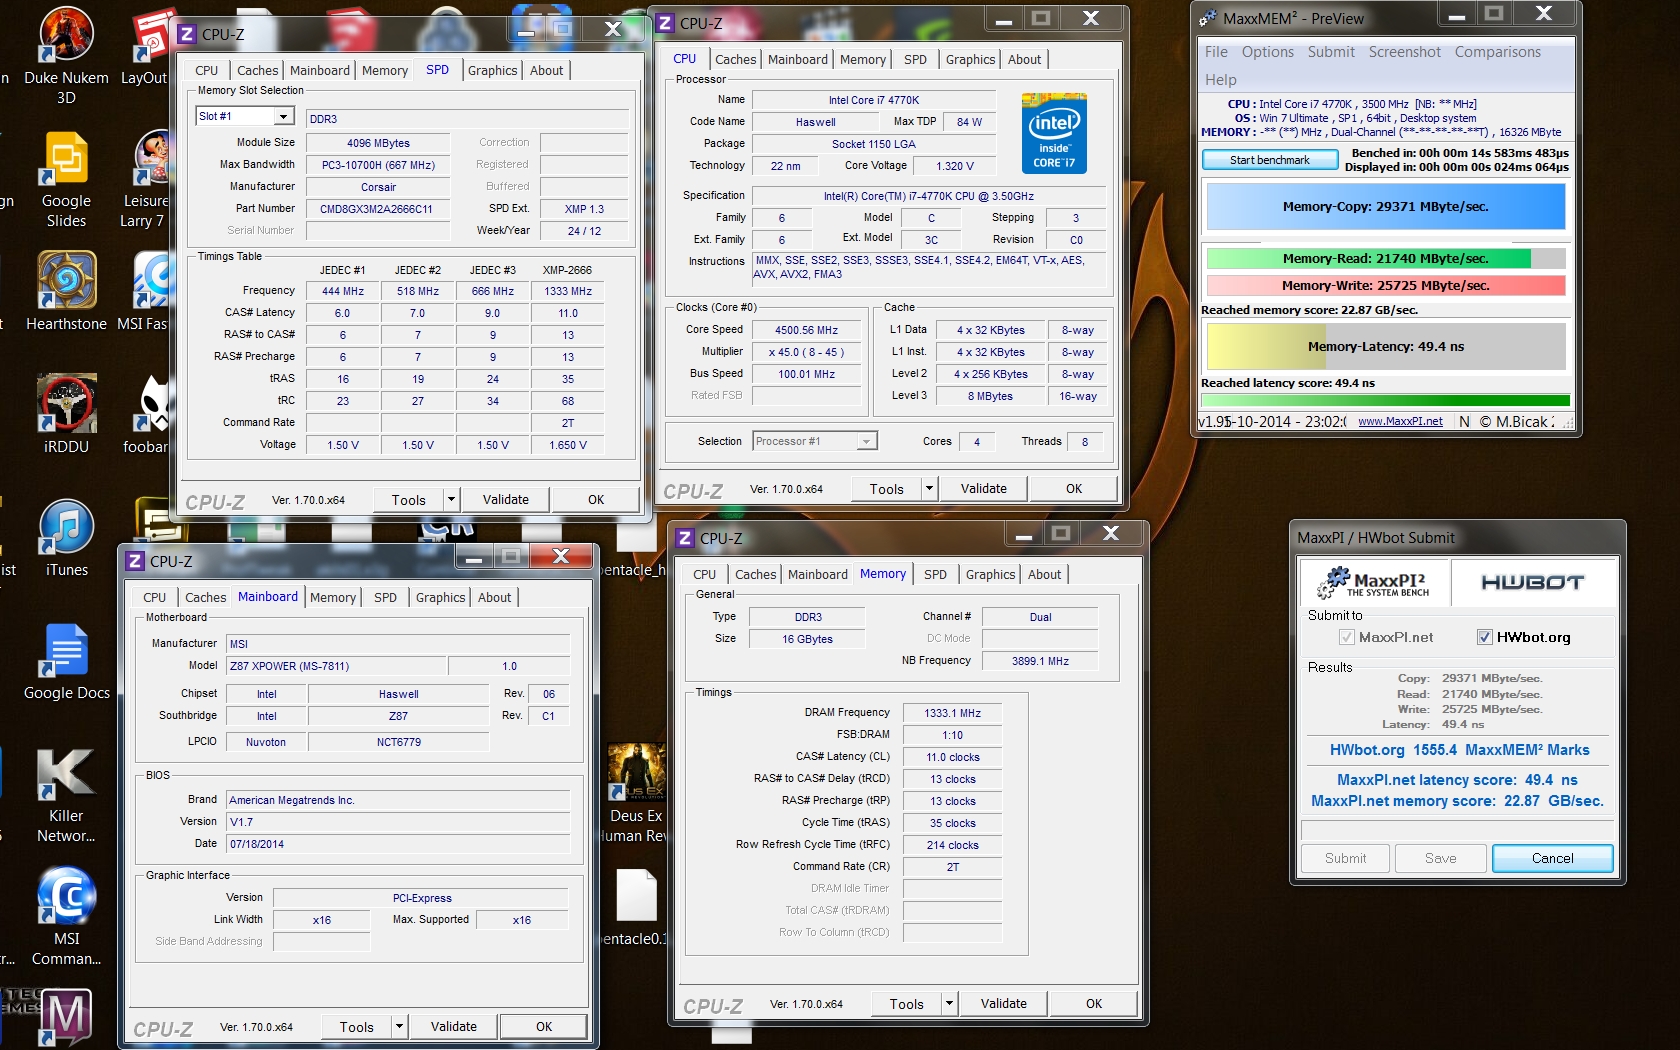Click Validate in the Mainboard window
Screen dimensions: 1680x1050
tap(454, 1026)
